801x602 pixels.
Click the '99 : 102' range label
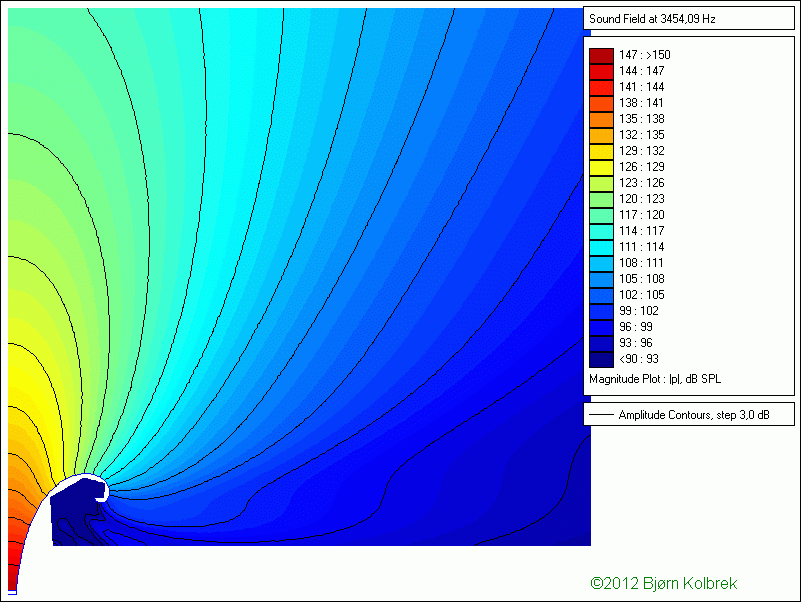coord(639,311)
